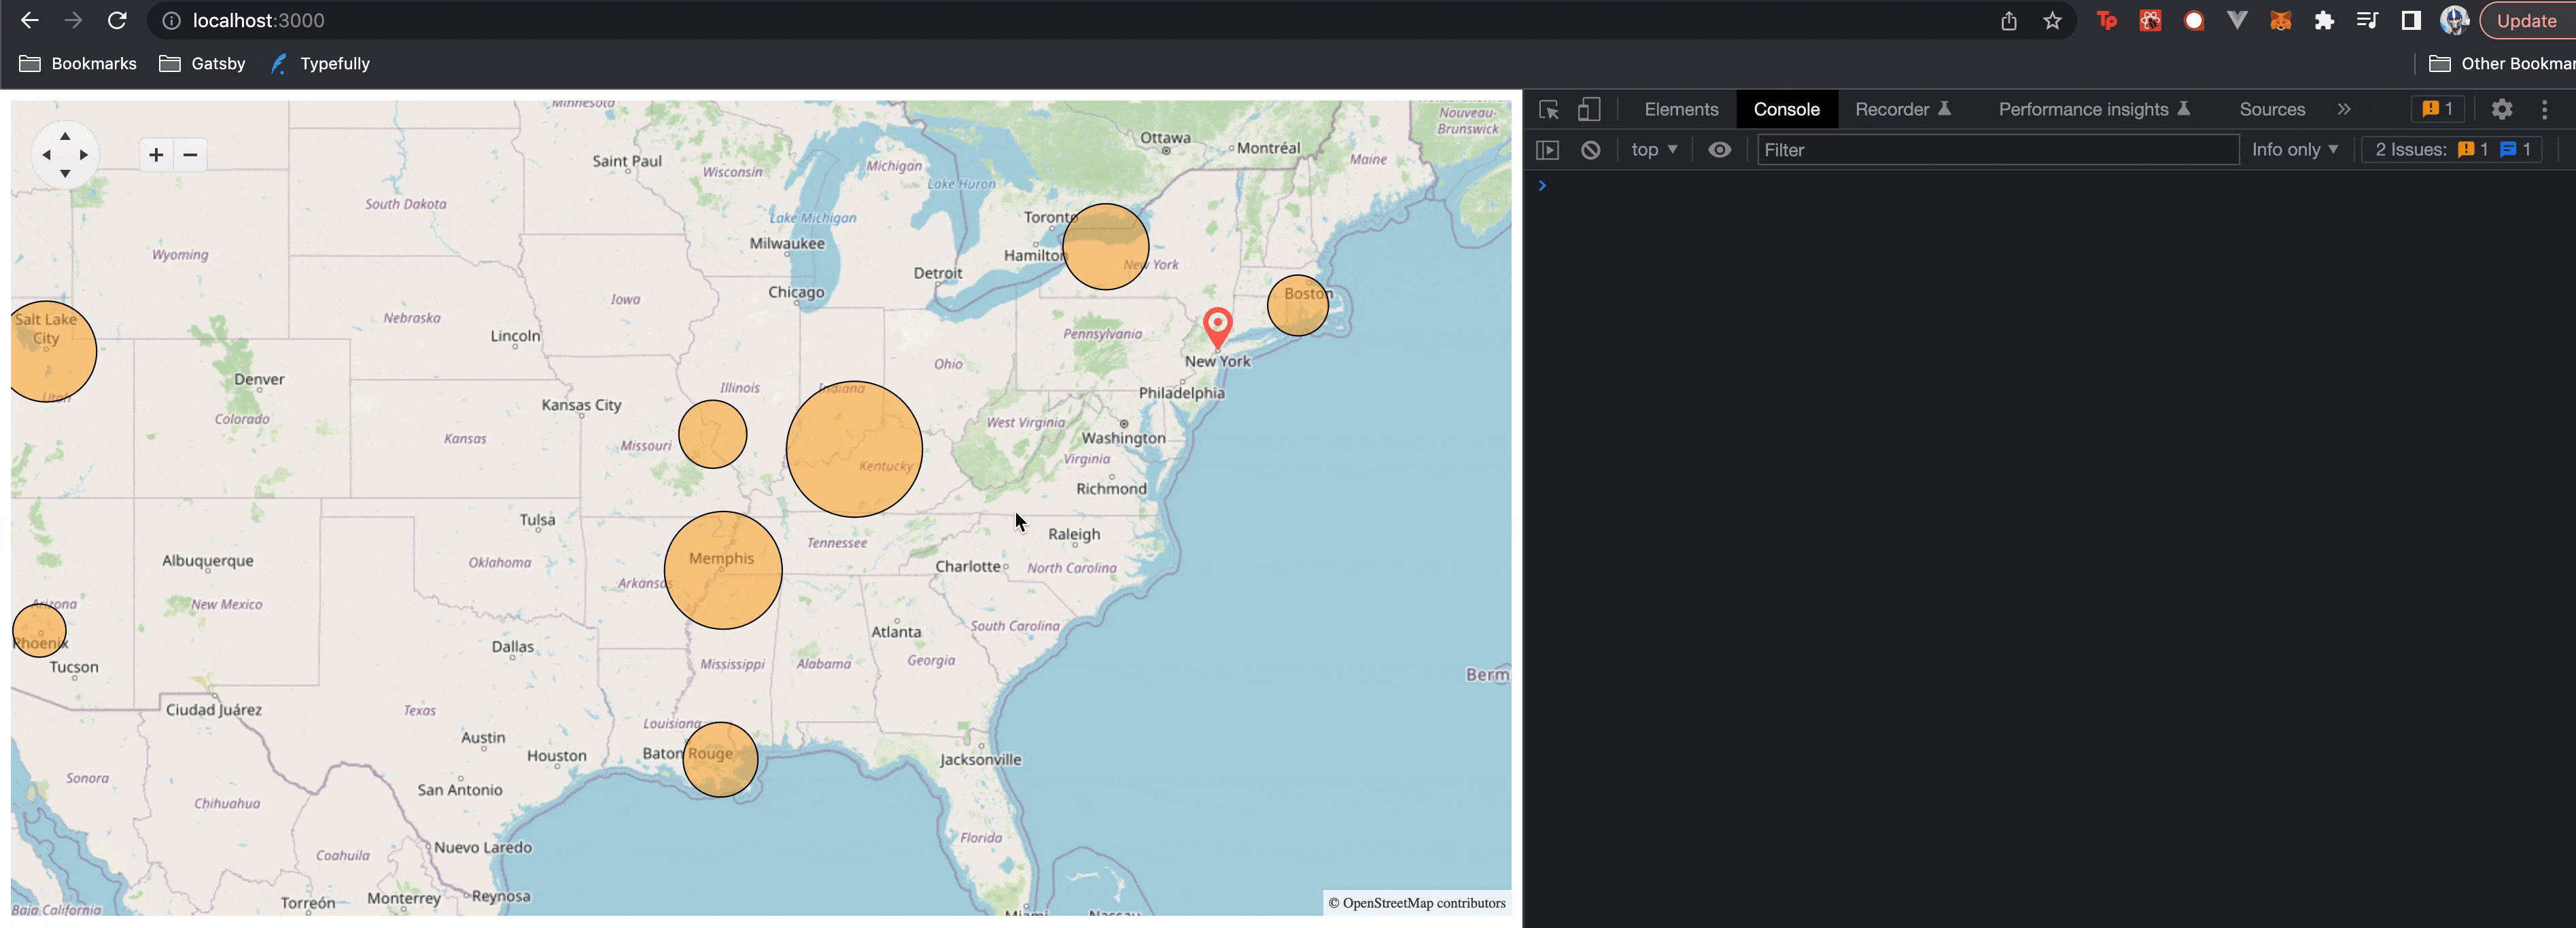Pan map right with arrow
Screen dimensions: 2576x928
(x=84, y=155)
